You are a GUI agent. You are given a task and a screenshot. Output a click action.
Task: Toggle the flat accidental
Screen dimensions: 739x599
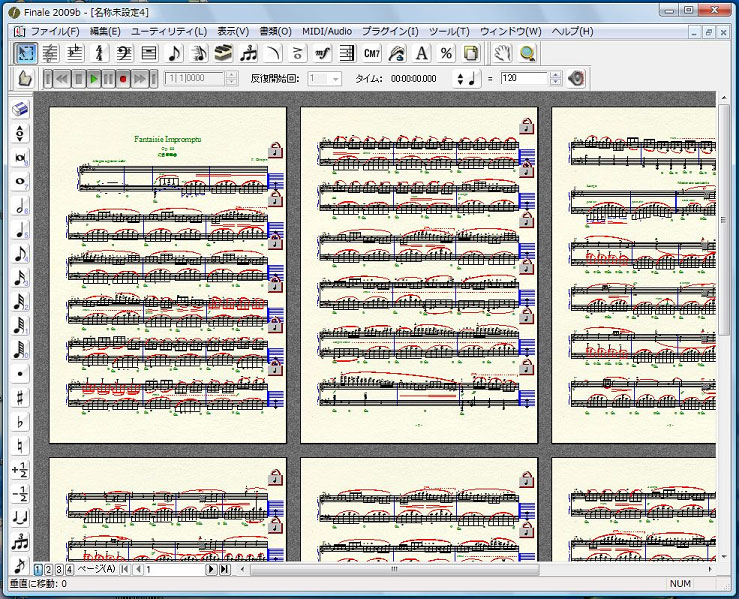pyautogui.click(x=20, y=422)
